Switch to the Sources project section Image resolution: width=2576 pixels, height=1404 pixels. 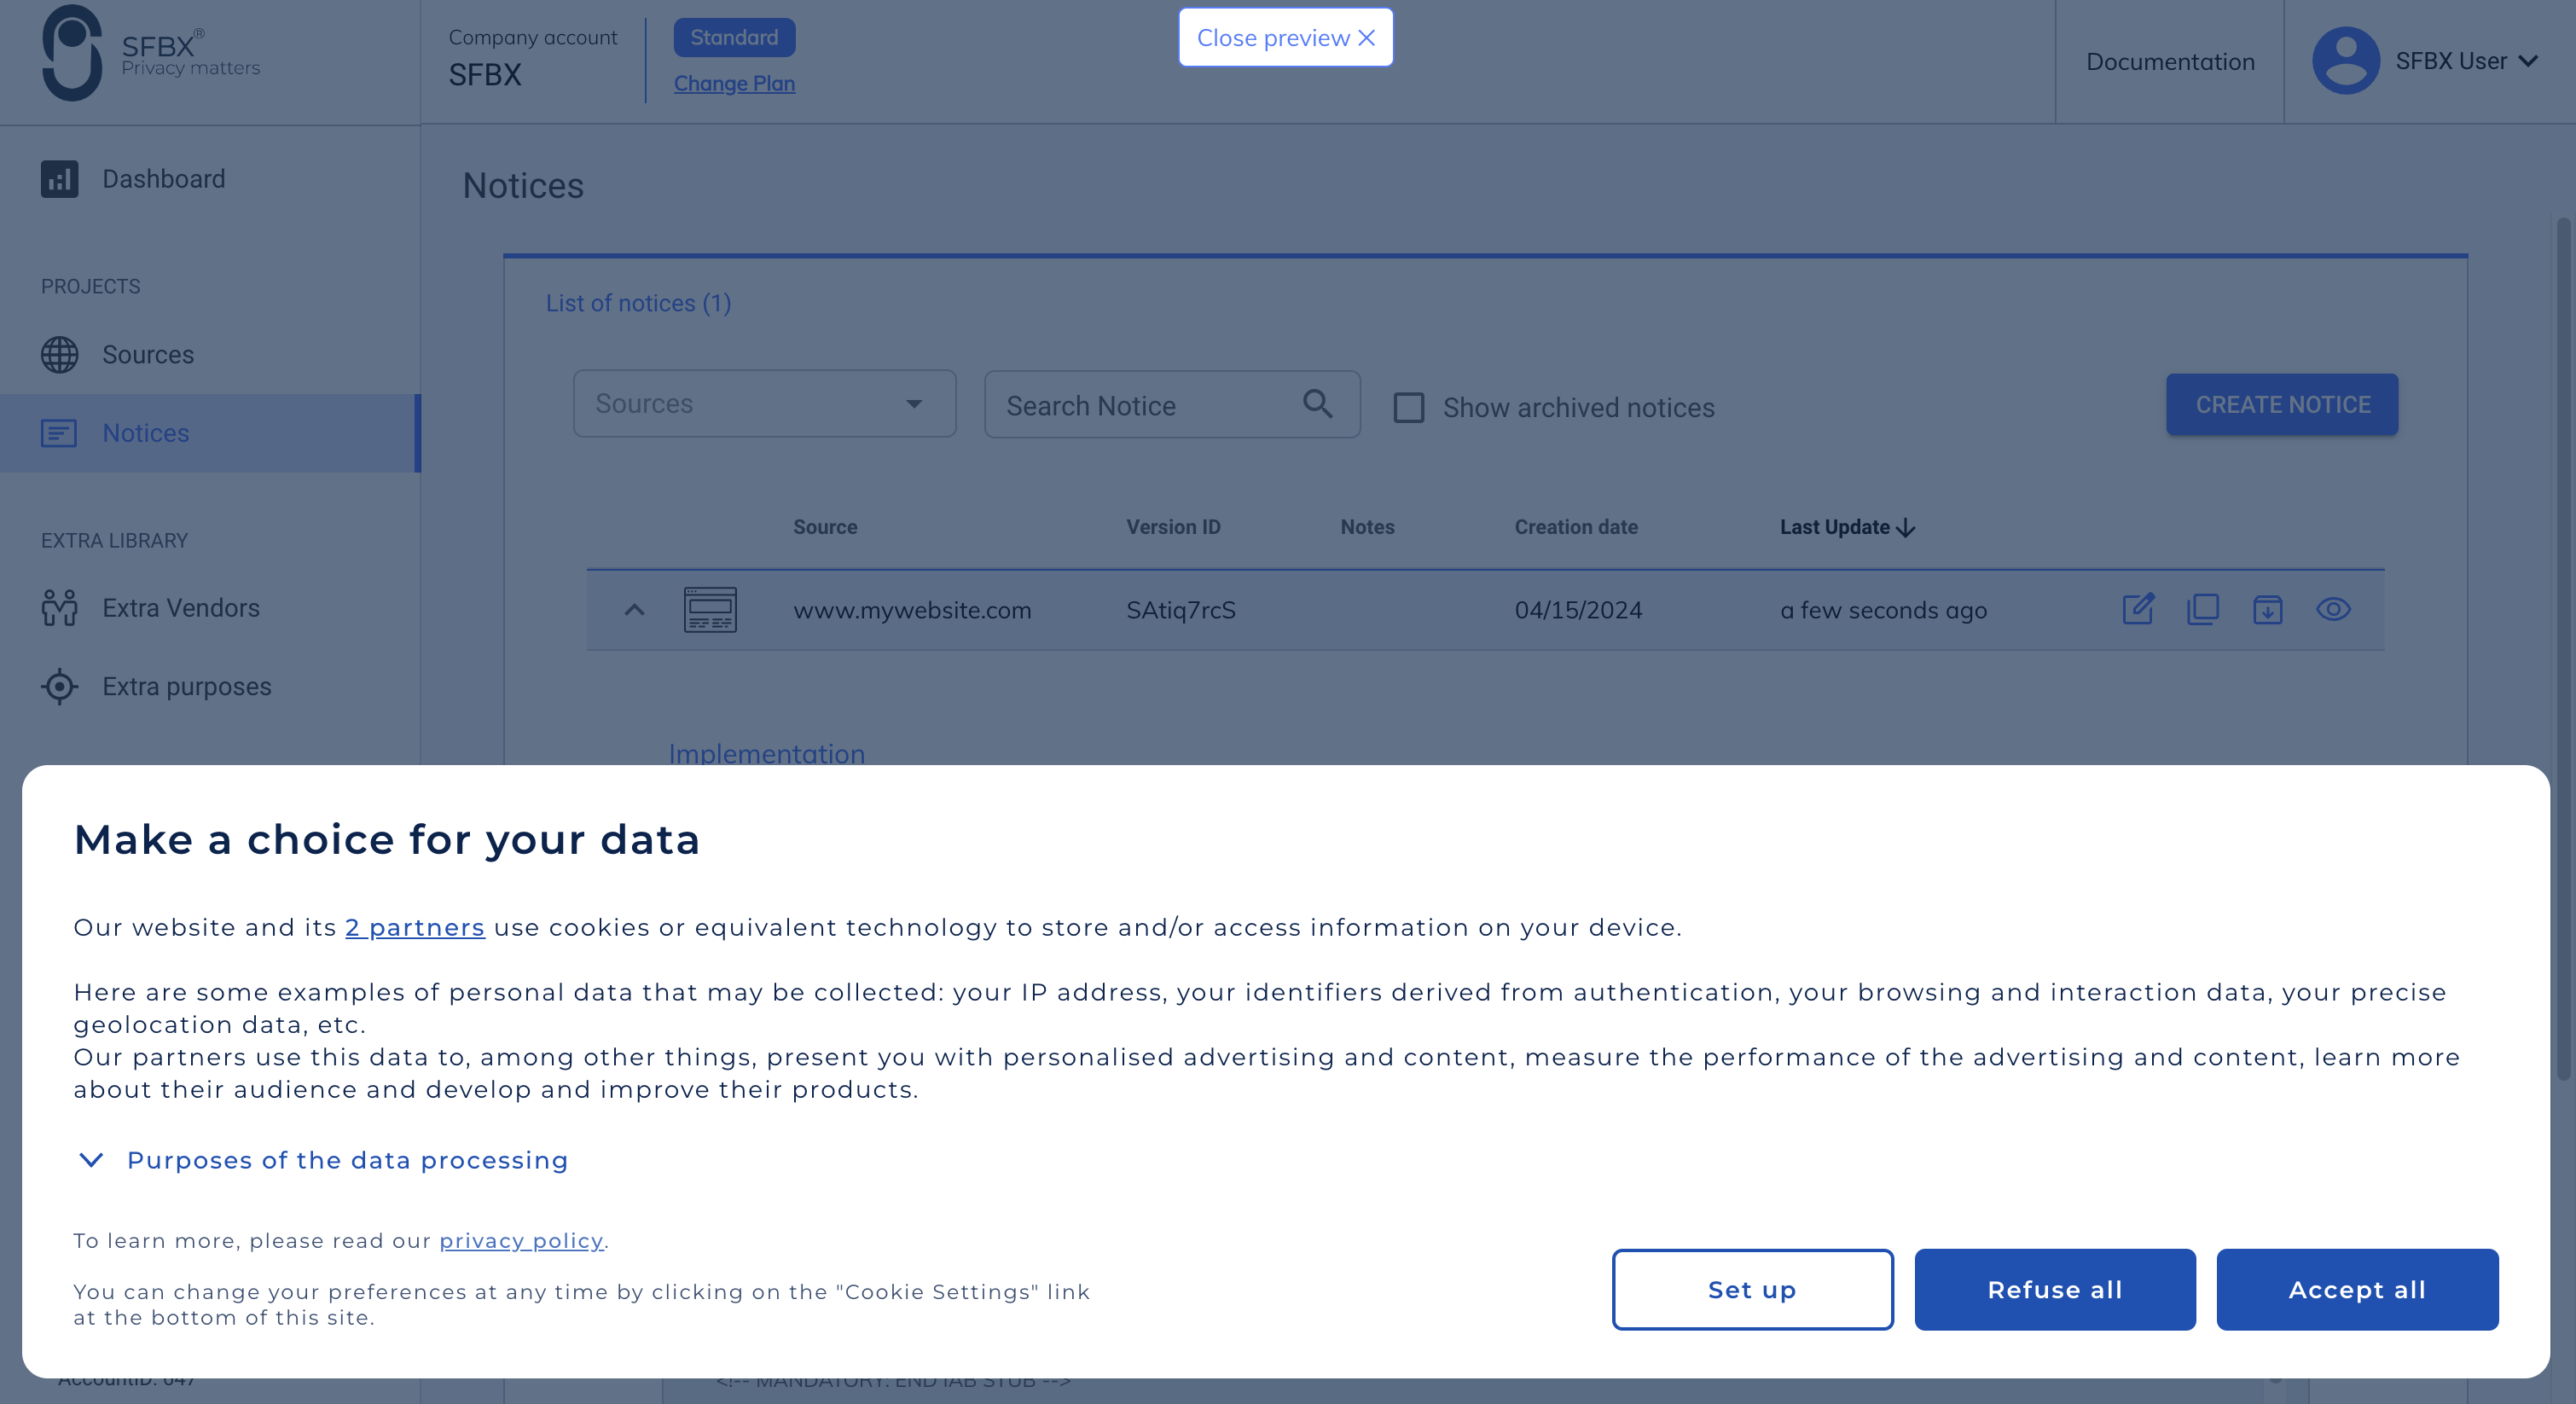coord(148,355)
